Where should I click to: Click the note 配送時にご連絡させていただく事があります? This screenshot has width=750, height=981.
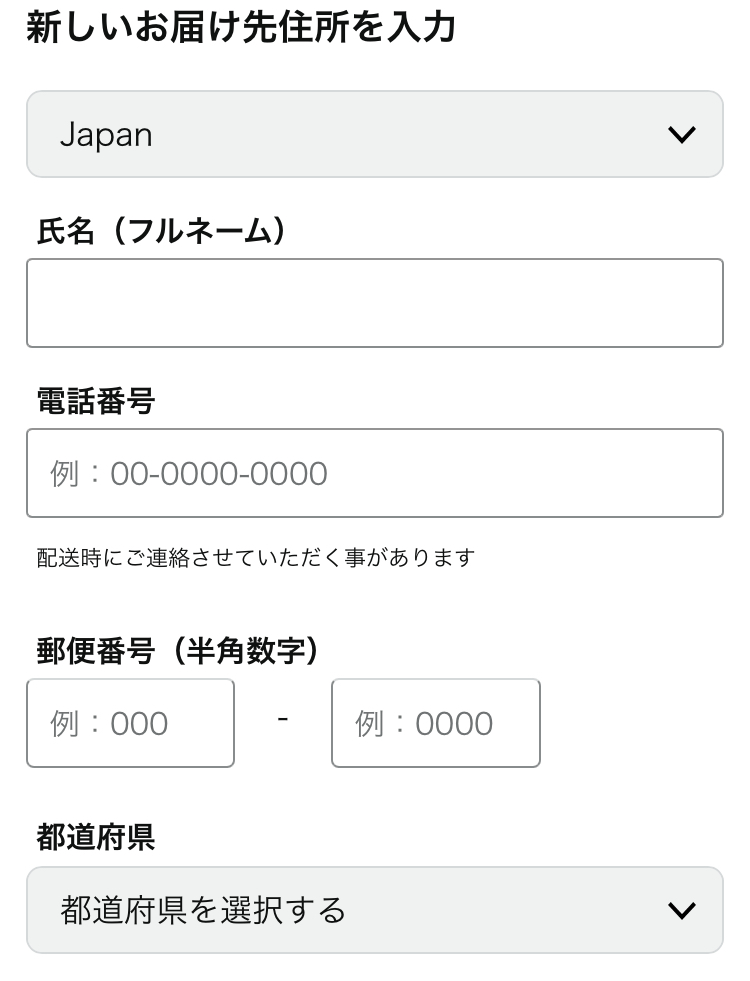[255, 557]
